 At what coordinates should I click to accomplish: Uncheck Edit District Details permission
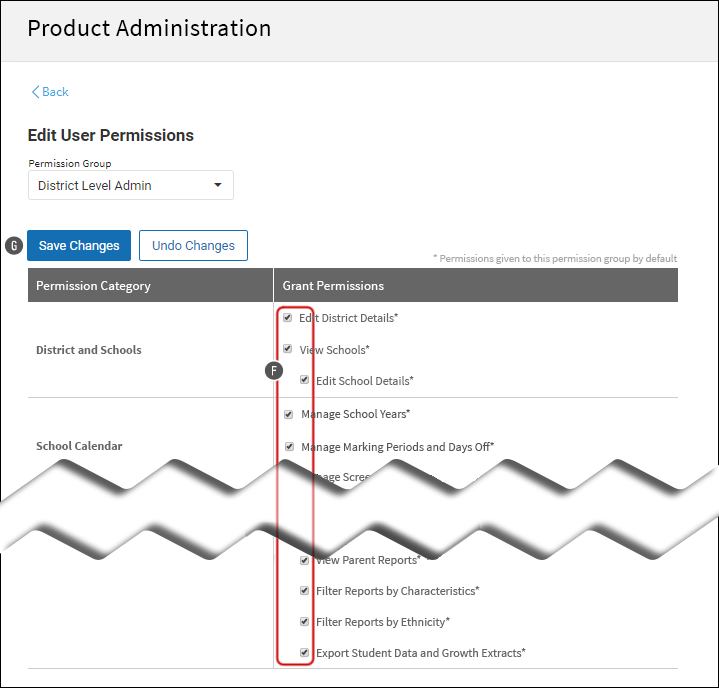(288, 317)
